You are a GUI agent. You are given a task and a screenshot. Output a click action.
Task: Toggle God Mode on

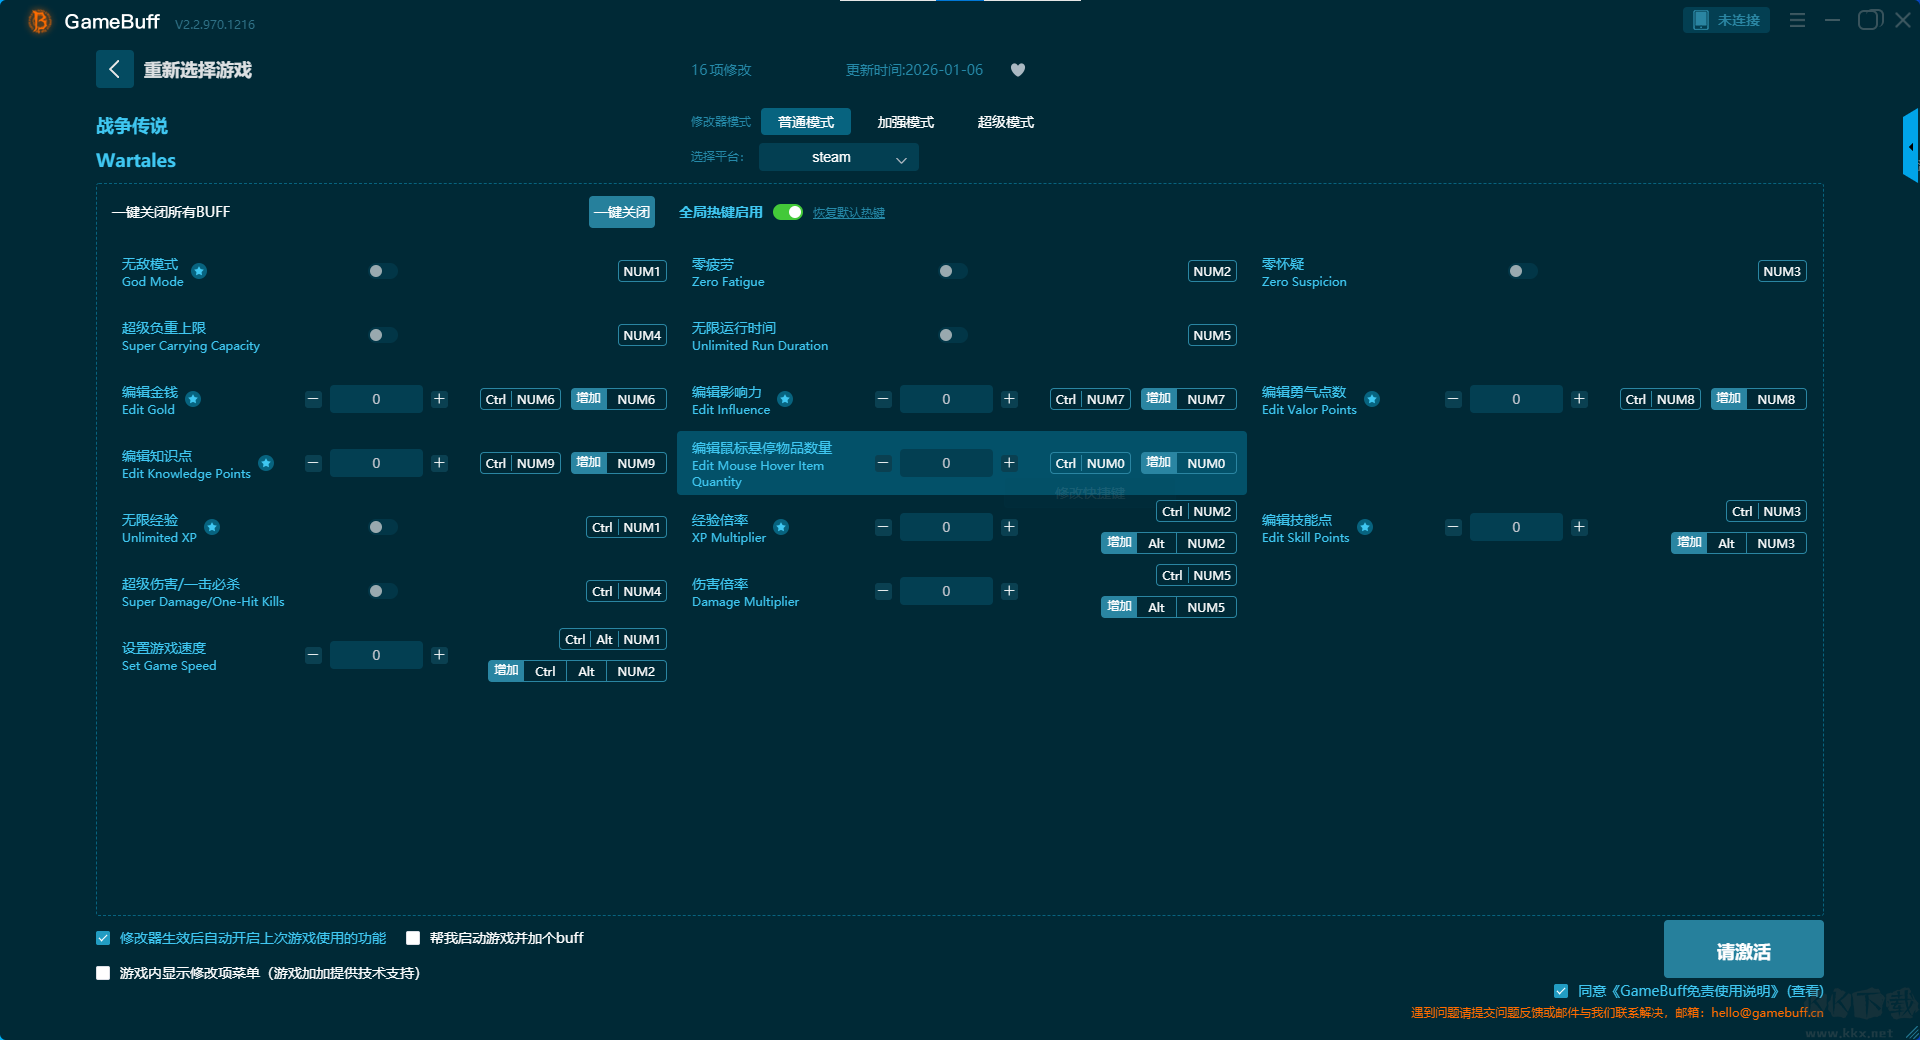(382, 271)
